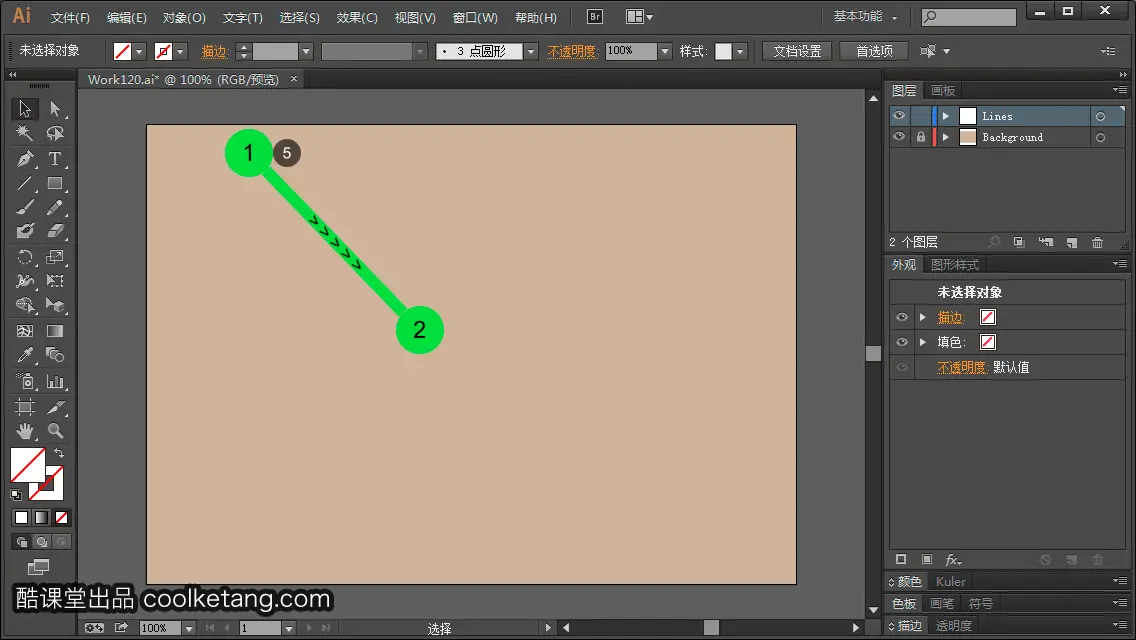Screen dimensions: 1136x640
Task: Target the Background layer circle
Action: 1100,137
